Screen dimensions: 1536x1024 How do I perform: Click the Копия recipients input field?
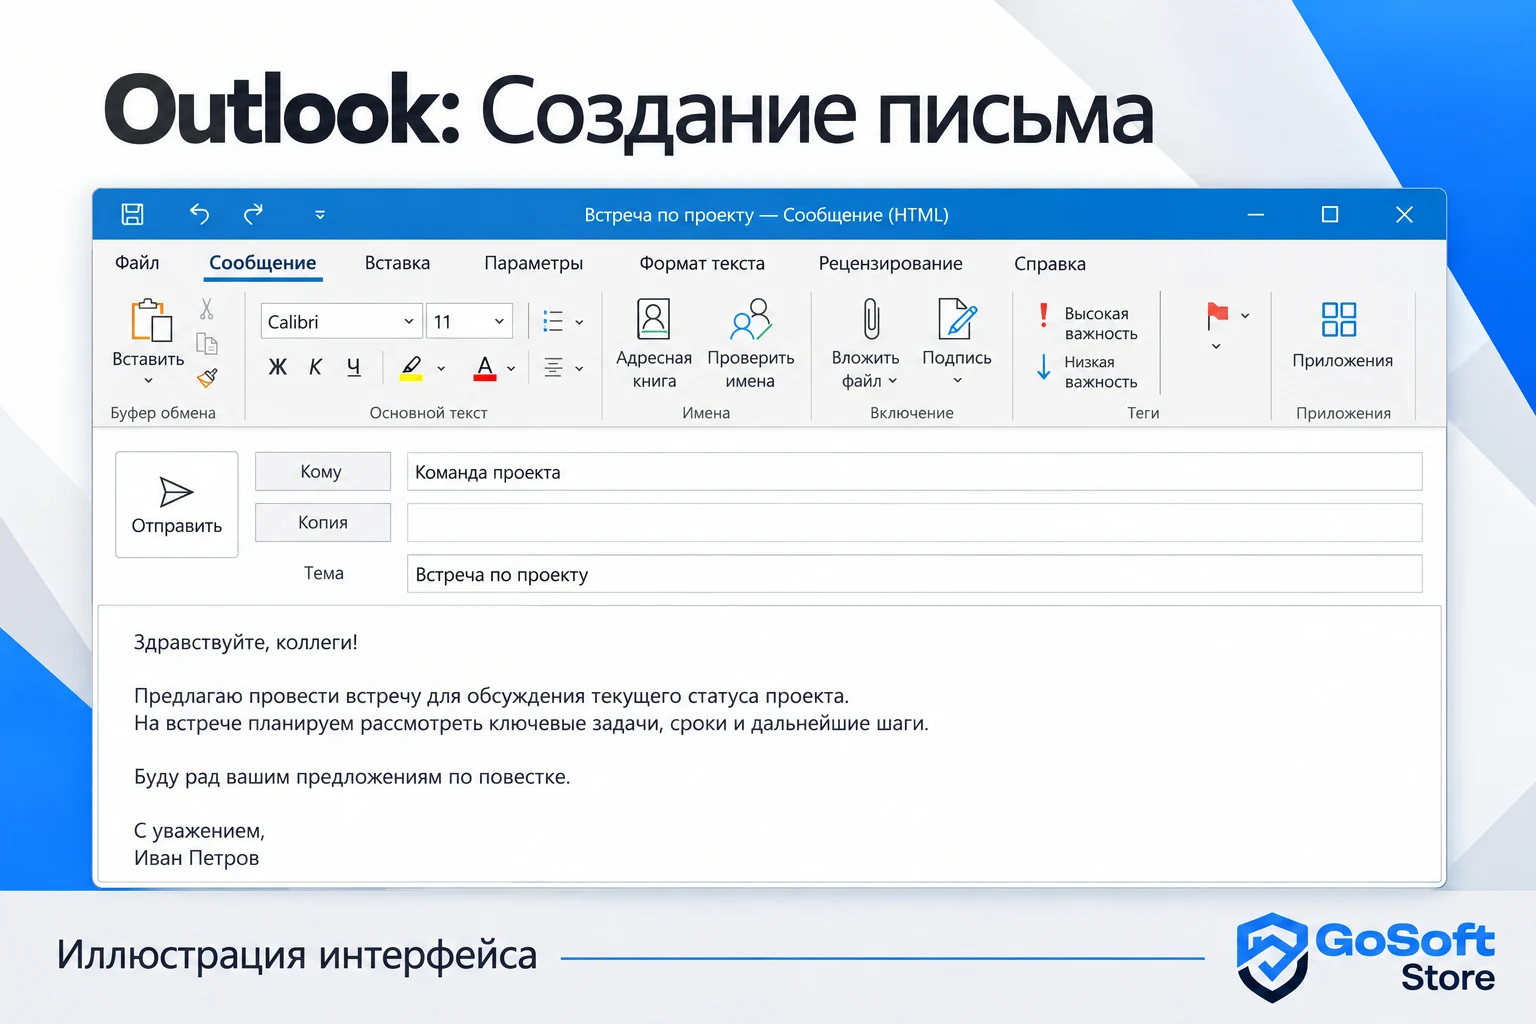click(x=915, y=522)
